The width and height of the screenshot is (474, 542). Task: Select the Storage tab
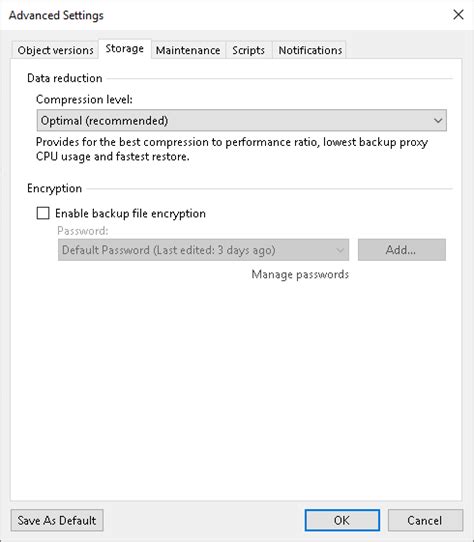click(124, 49)
